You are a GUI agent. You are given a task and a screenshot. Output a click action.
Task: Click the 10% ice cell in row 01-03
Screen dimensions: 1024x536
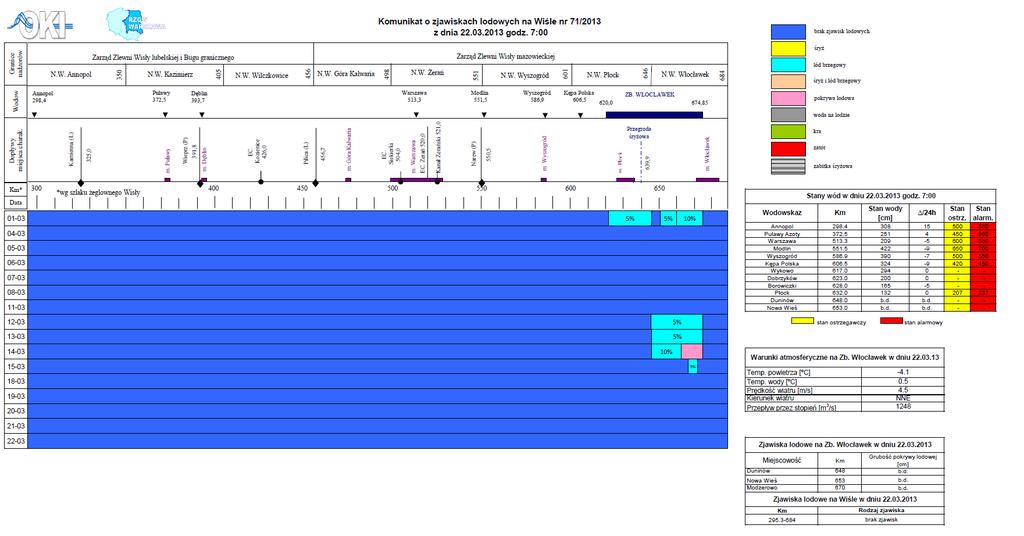pos(690,219)
